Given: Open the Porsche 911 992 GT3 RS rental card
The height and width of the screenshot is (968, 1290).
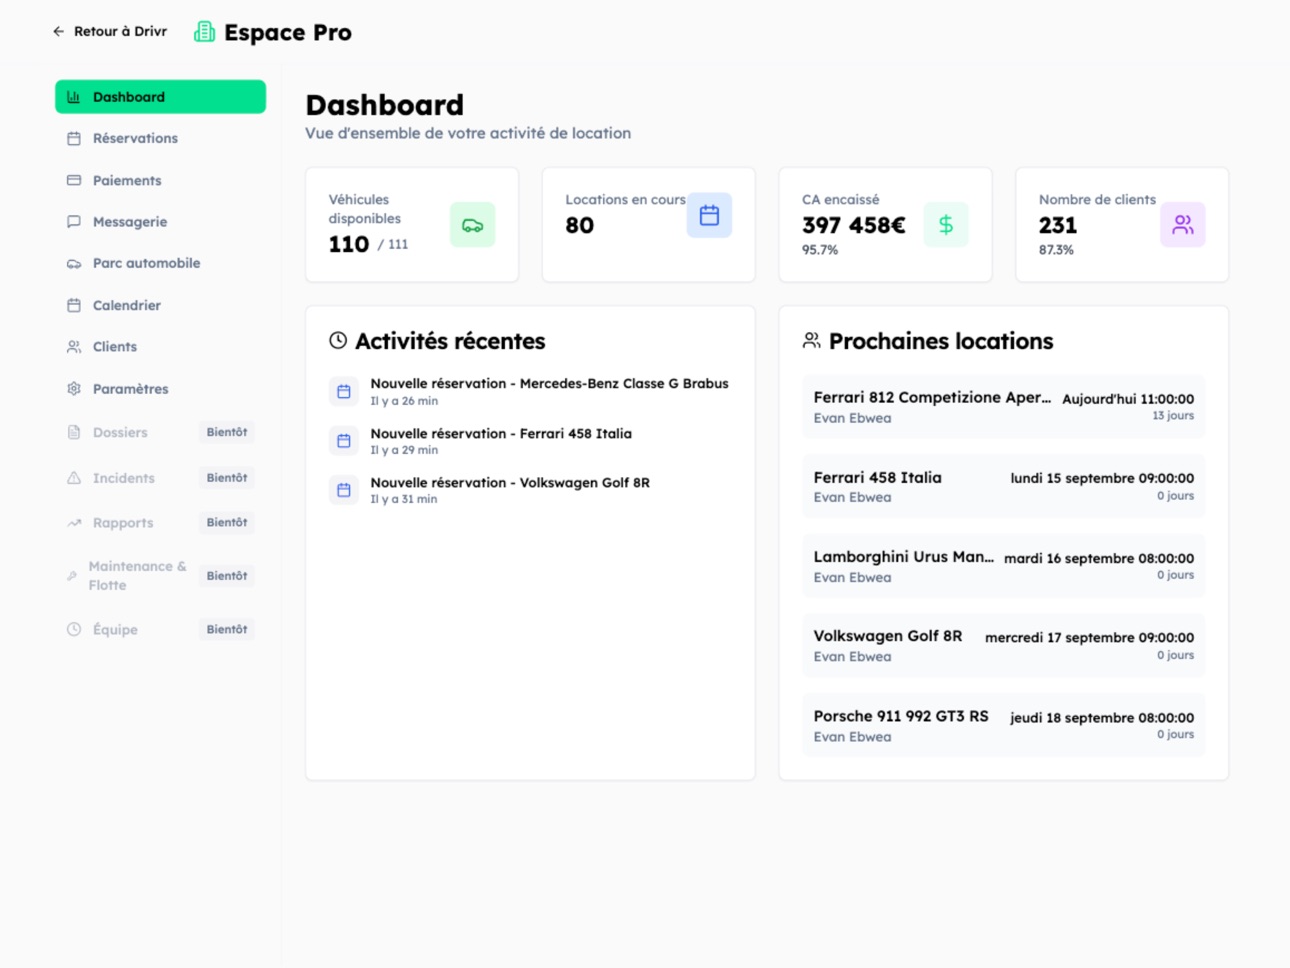Looking at the screenshot, I should (x=1004, y=725).
